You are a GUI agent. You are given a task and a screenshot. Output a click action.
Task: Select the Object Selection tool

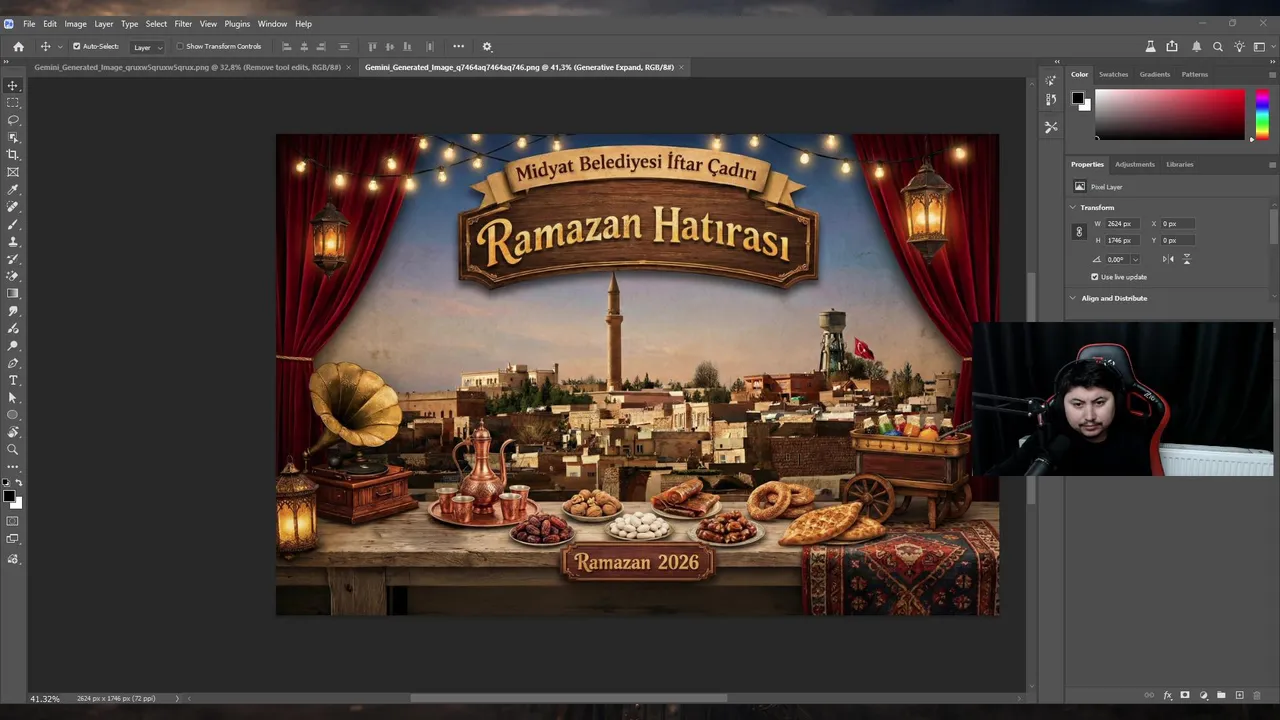tap(13, 137)
